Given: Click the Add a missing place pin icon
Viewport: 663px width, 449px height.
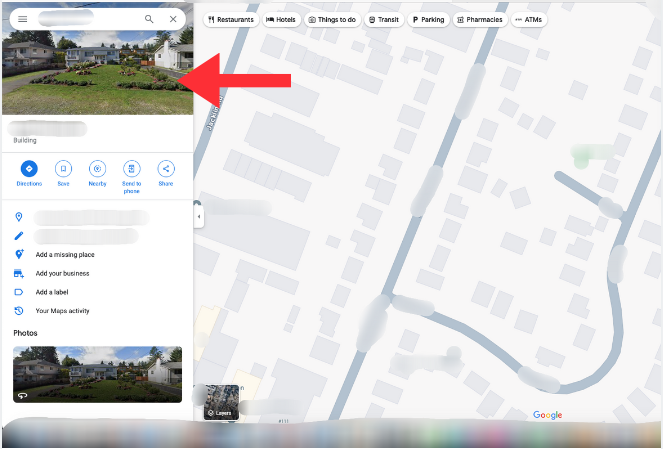Looking at the screenshot, I should click(19, 255).
